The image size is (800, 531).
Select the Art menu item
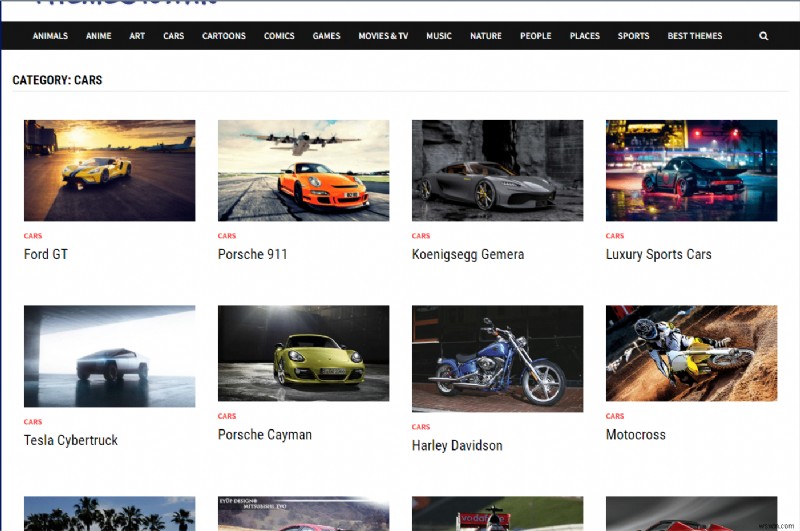[x=137, y=36]
